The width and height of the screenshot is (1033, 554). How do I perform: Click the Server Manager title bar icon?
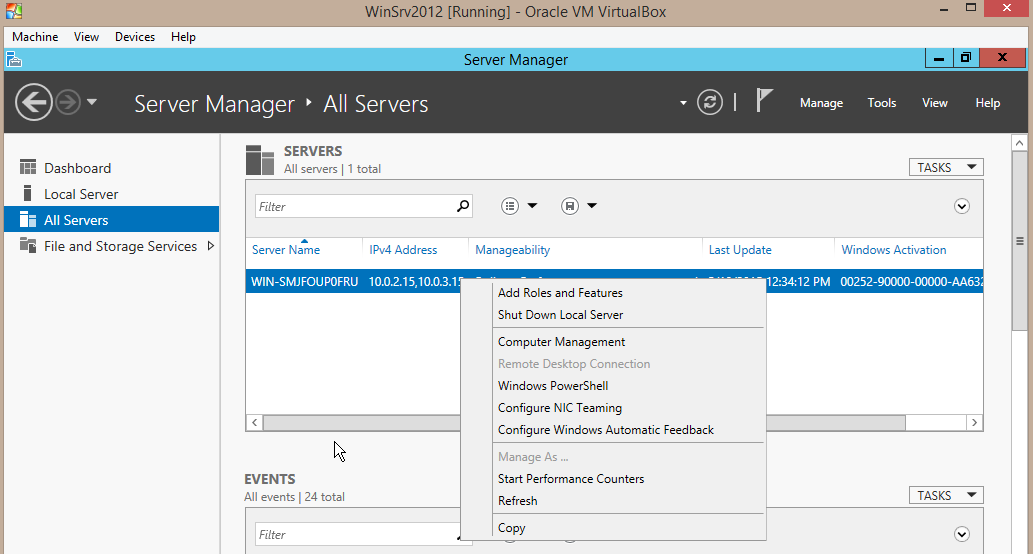(x=14, y=60)
